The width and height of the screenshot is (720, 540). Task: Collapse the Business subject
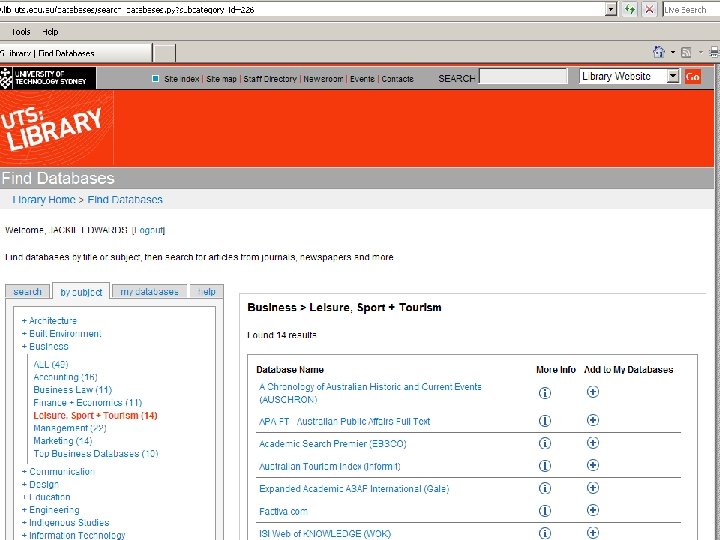tap(45, 346)
